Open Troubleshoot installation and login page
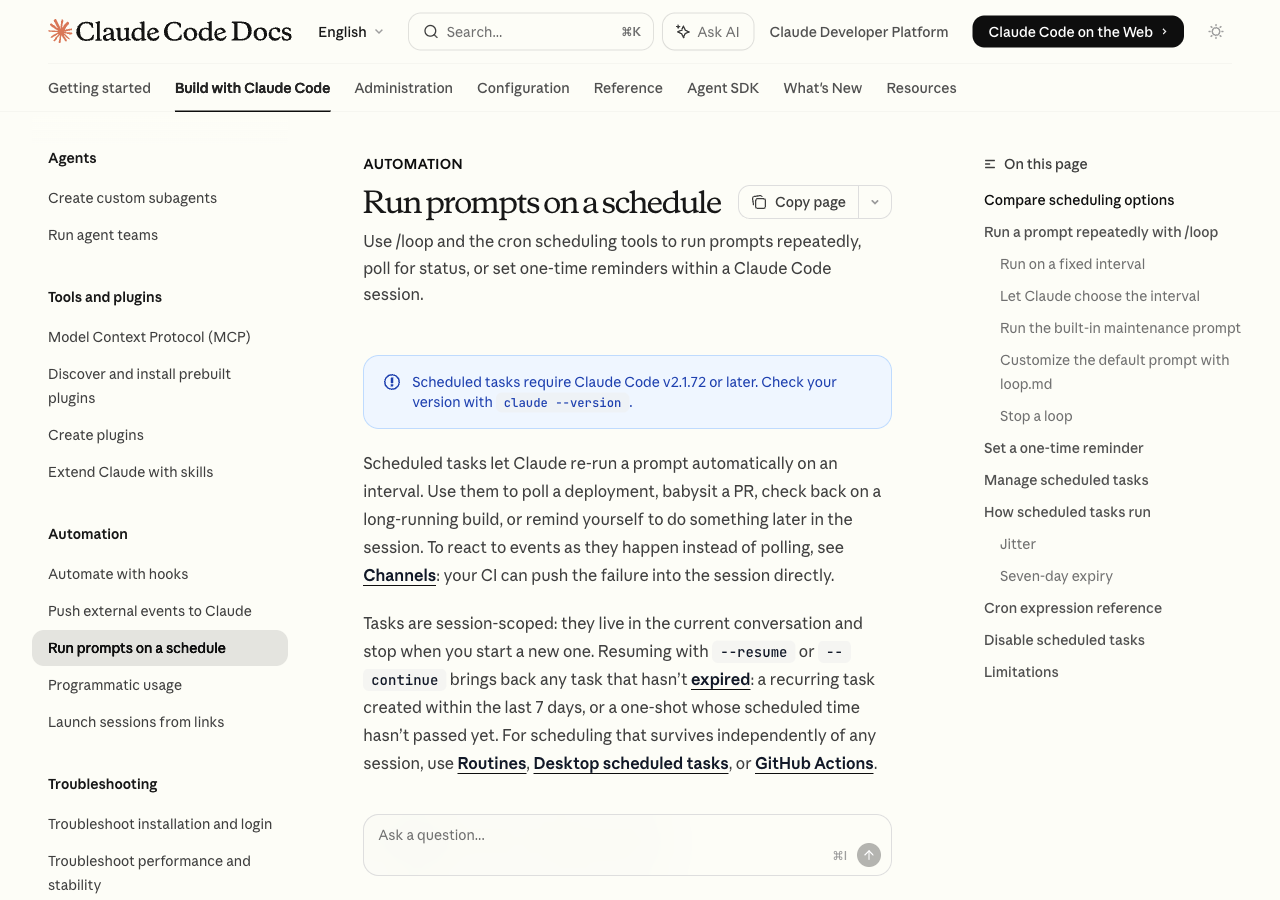The height and width of the screenshot is (900, 1280). (160, 824)
